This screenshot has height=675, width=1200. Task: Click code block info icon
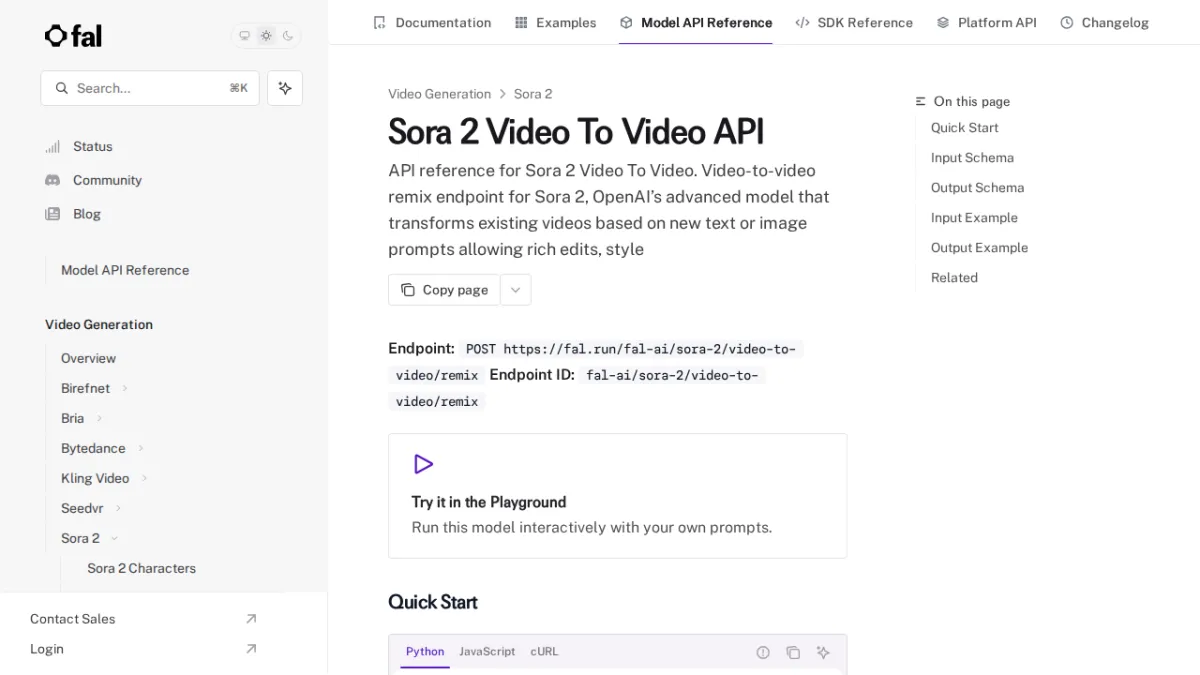(763, 652)
